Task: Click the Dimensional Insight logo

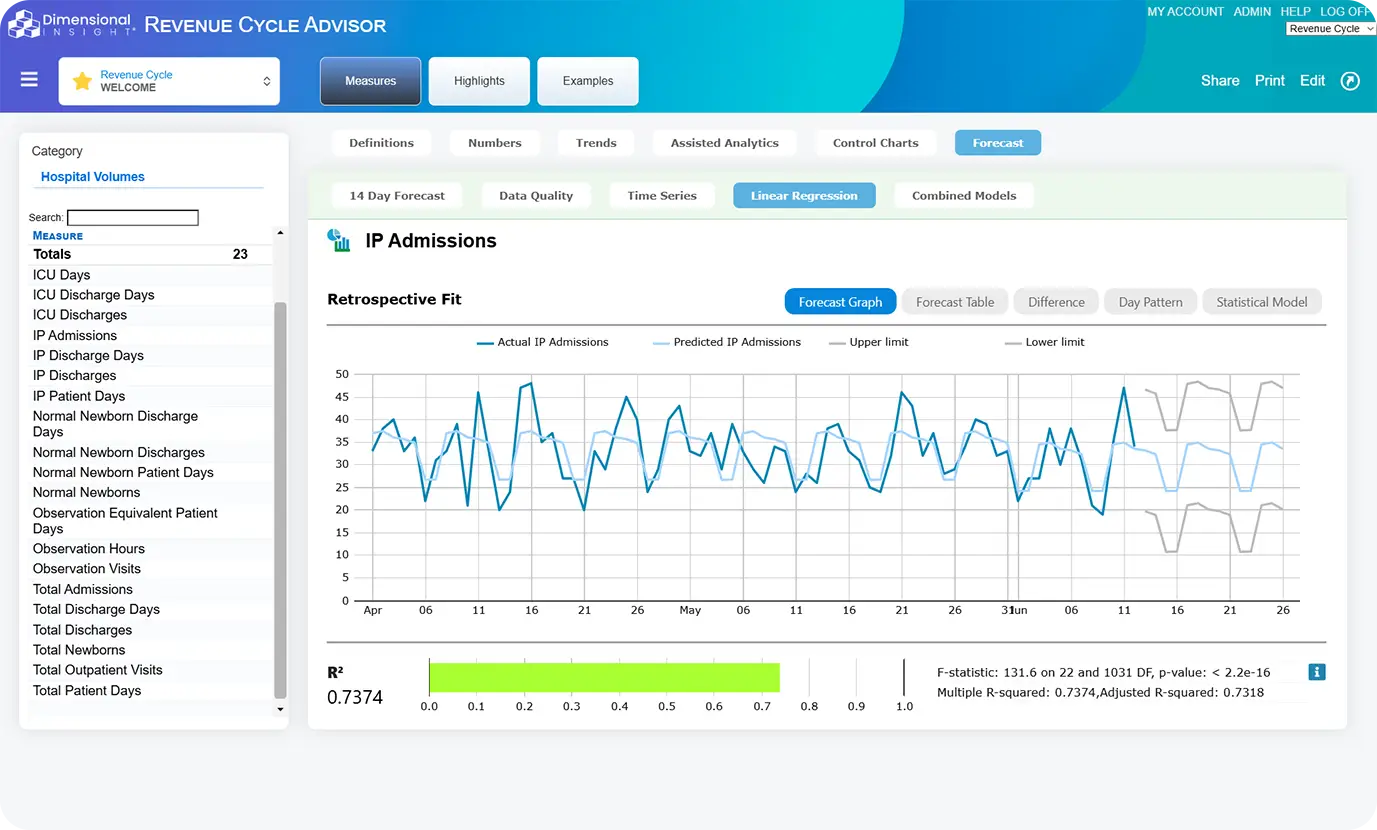Action: coord(70,25)
